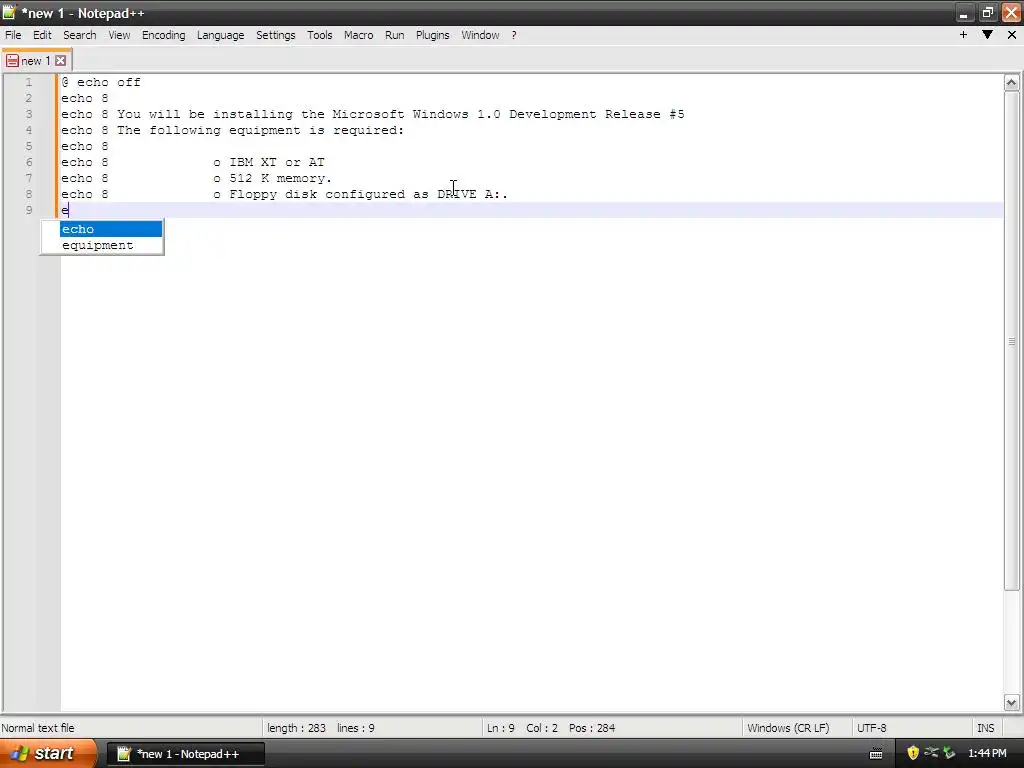1024x768 pixels.
Task: Click 'Ln : 9 Col : 2' in status bar
Action: coord(522,728)
